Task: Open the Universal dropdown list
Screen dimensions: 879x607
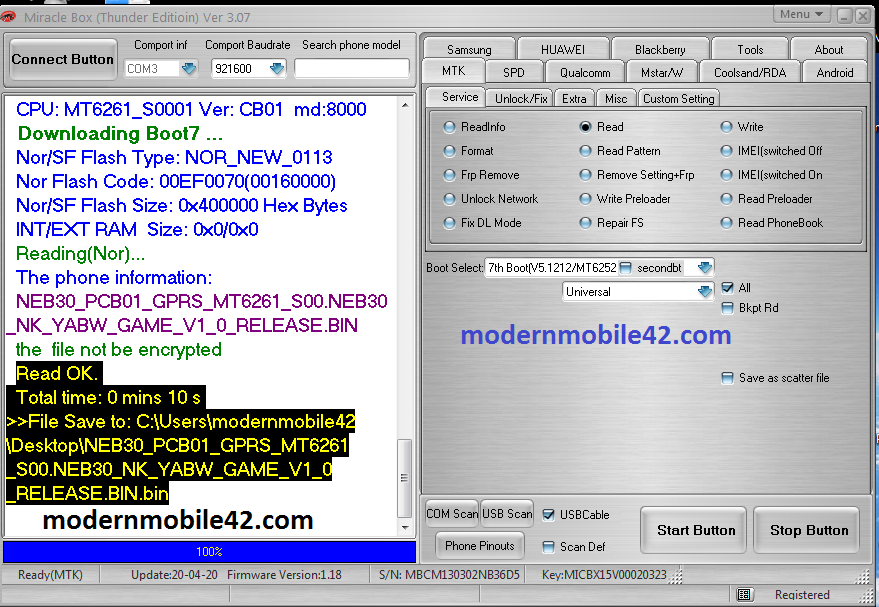Action: [x=705, y=291]
